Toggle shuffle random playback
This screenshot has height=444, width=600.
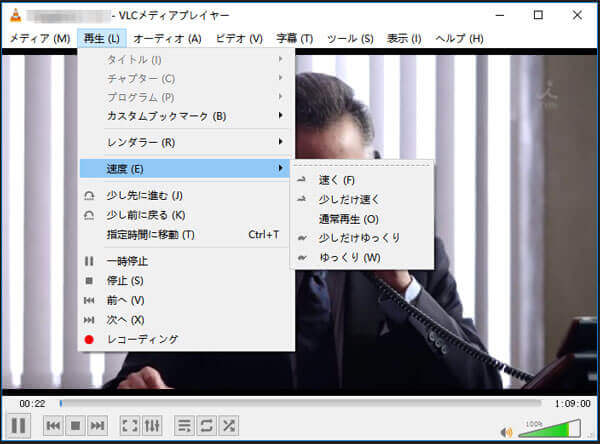[229, 426]
